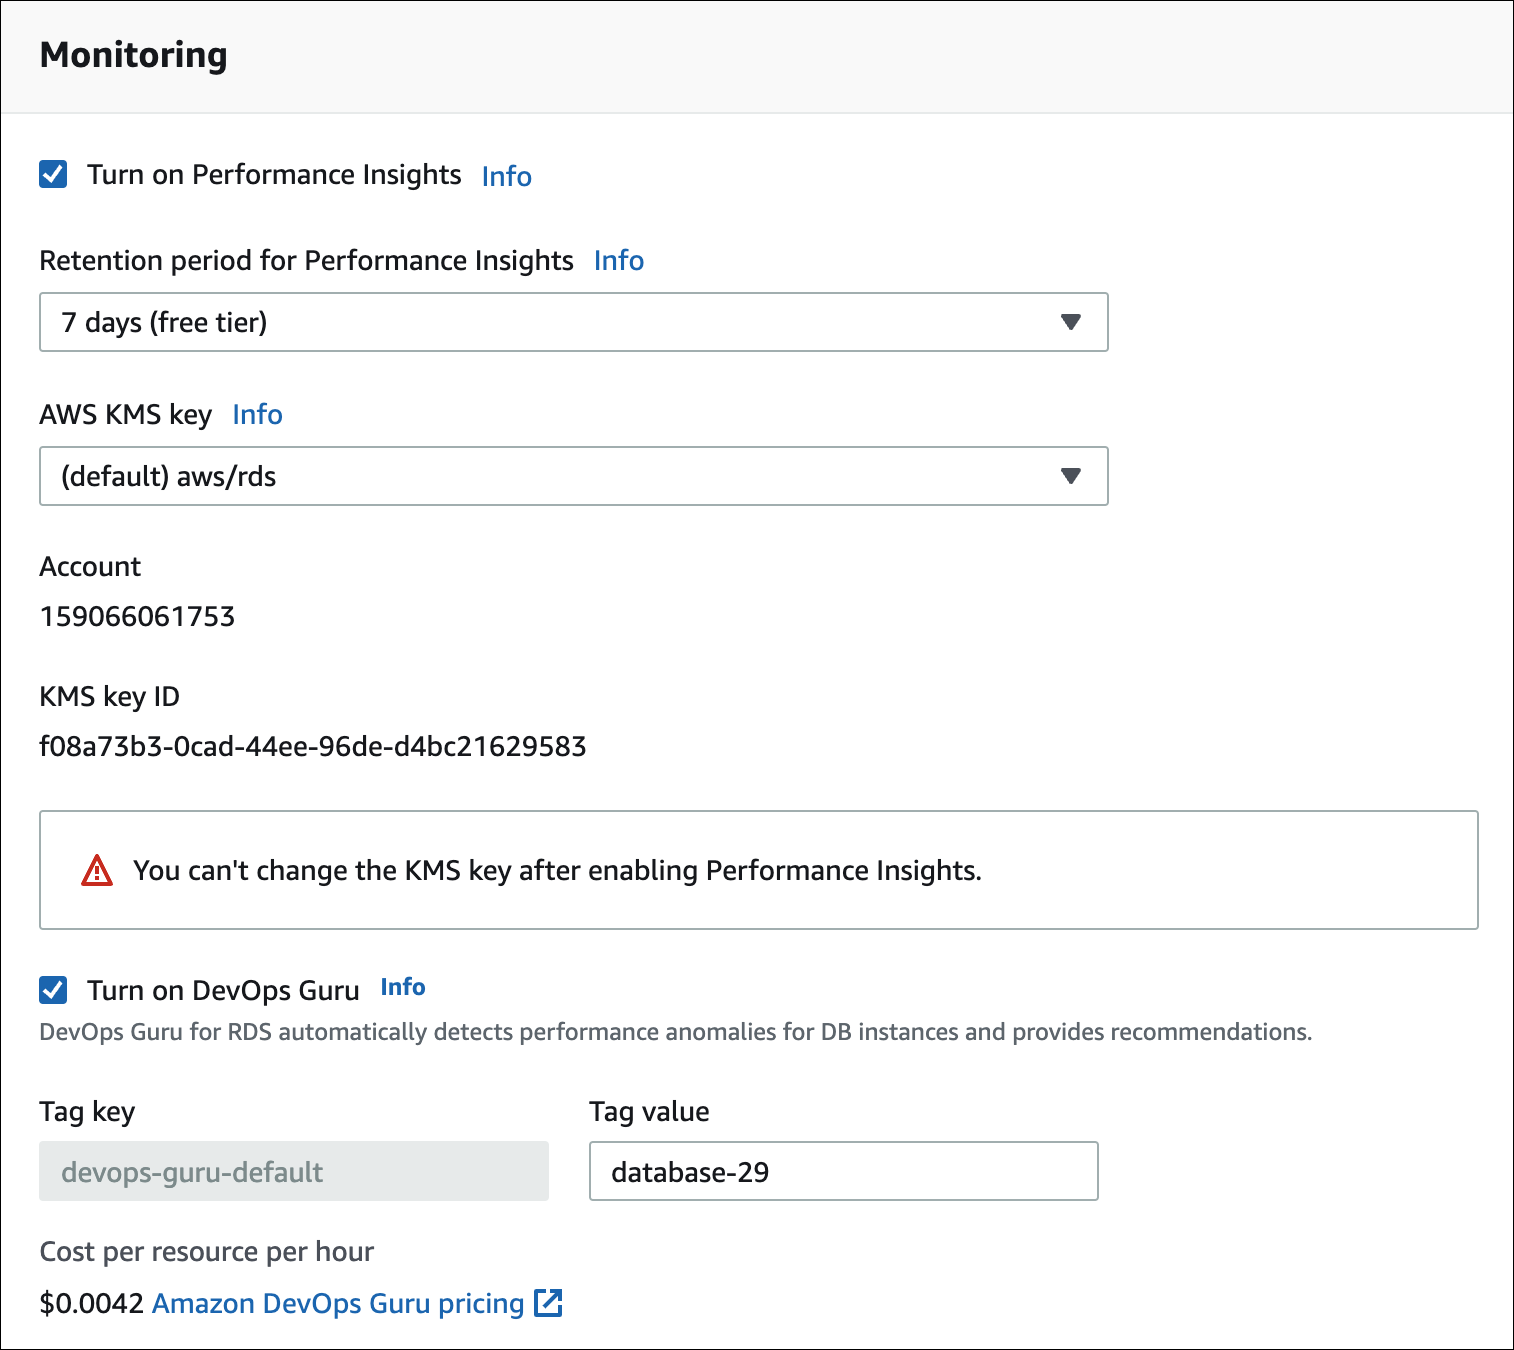1514x1350 pixels.
Task: Toggle the Performance Insights checkbox off
Action: pyautogui.click(x=52, y=174)
